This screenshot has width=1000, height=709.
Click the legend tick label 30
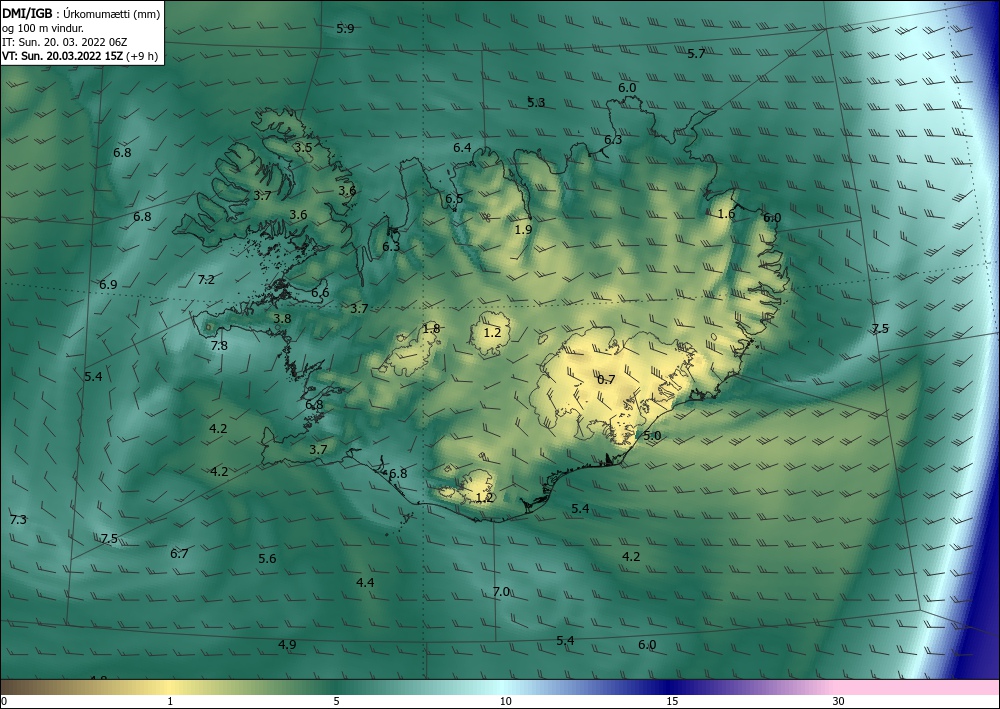(x=838, y=702)
